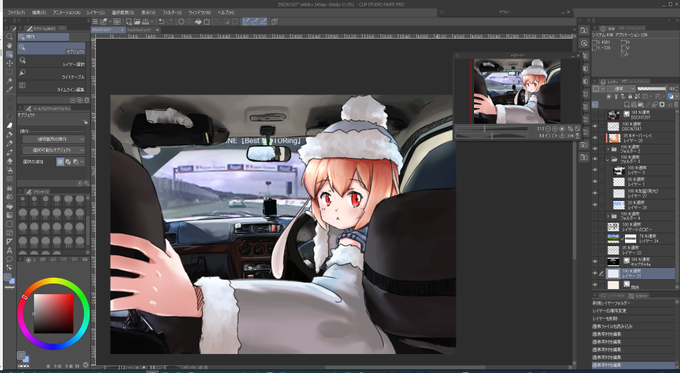Open second dropdown in tool property panel
Screen dimensions: 680x373
[x=53, y=150]
